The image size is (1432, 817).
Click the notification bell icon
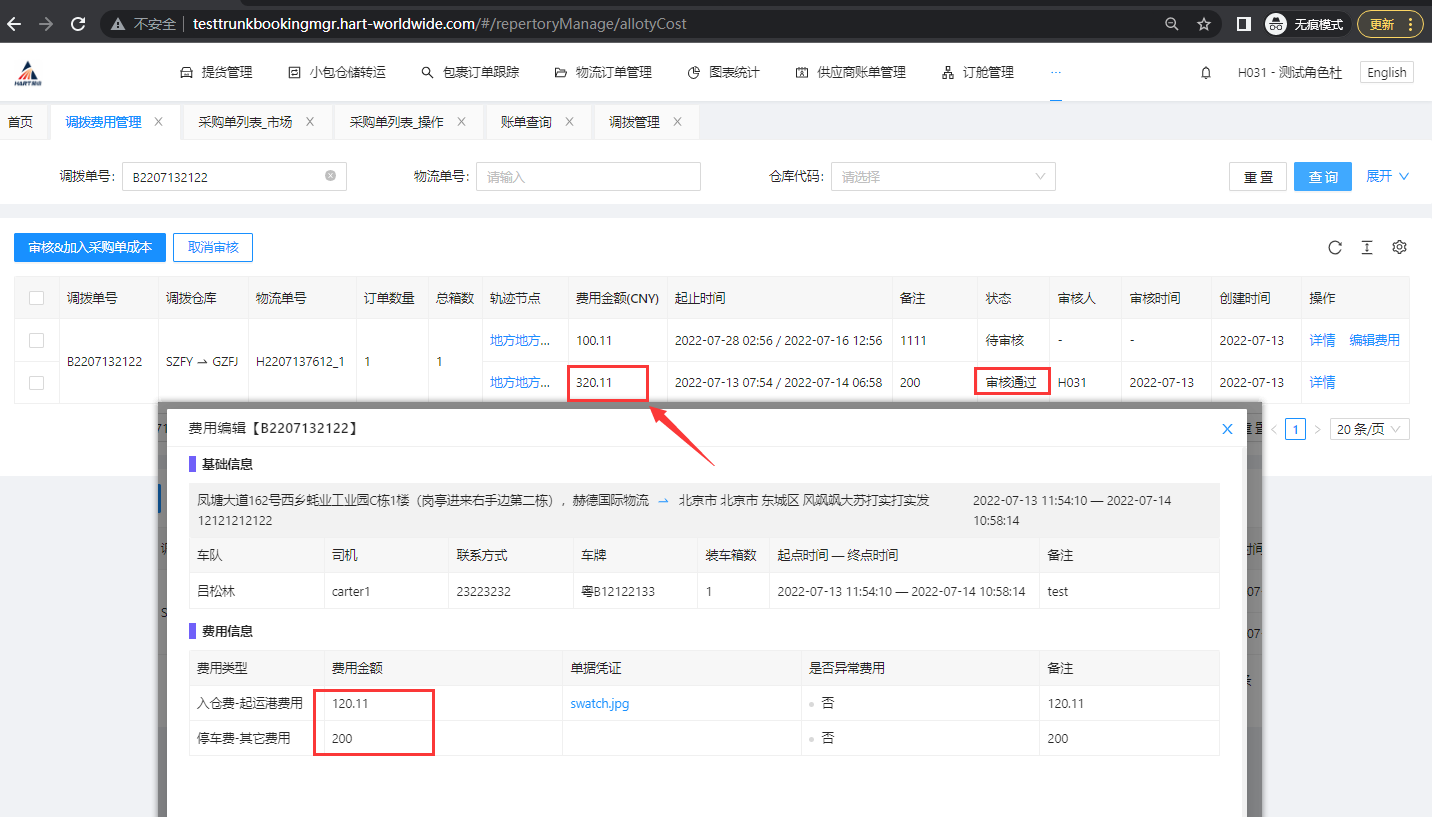pos(1206,73)
